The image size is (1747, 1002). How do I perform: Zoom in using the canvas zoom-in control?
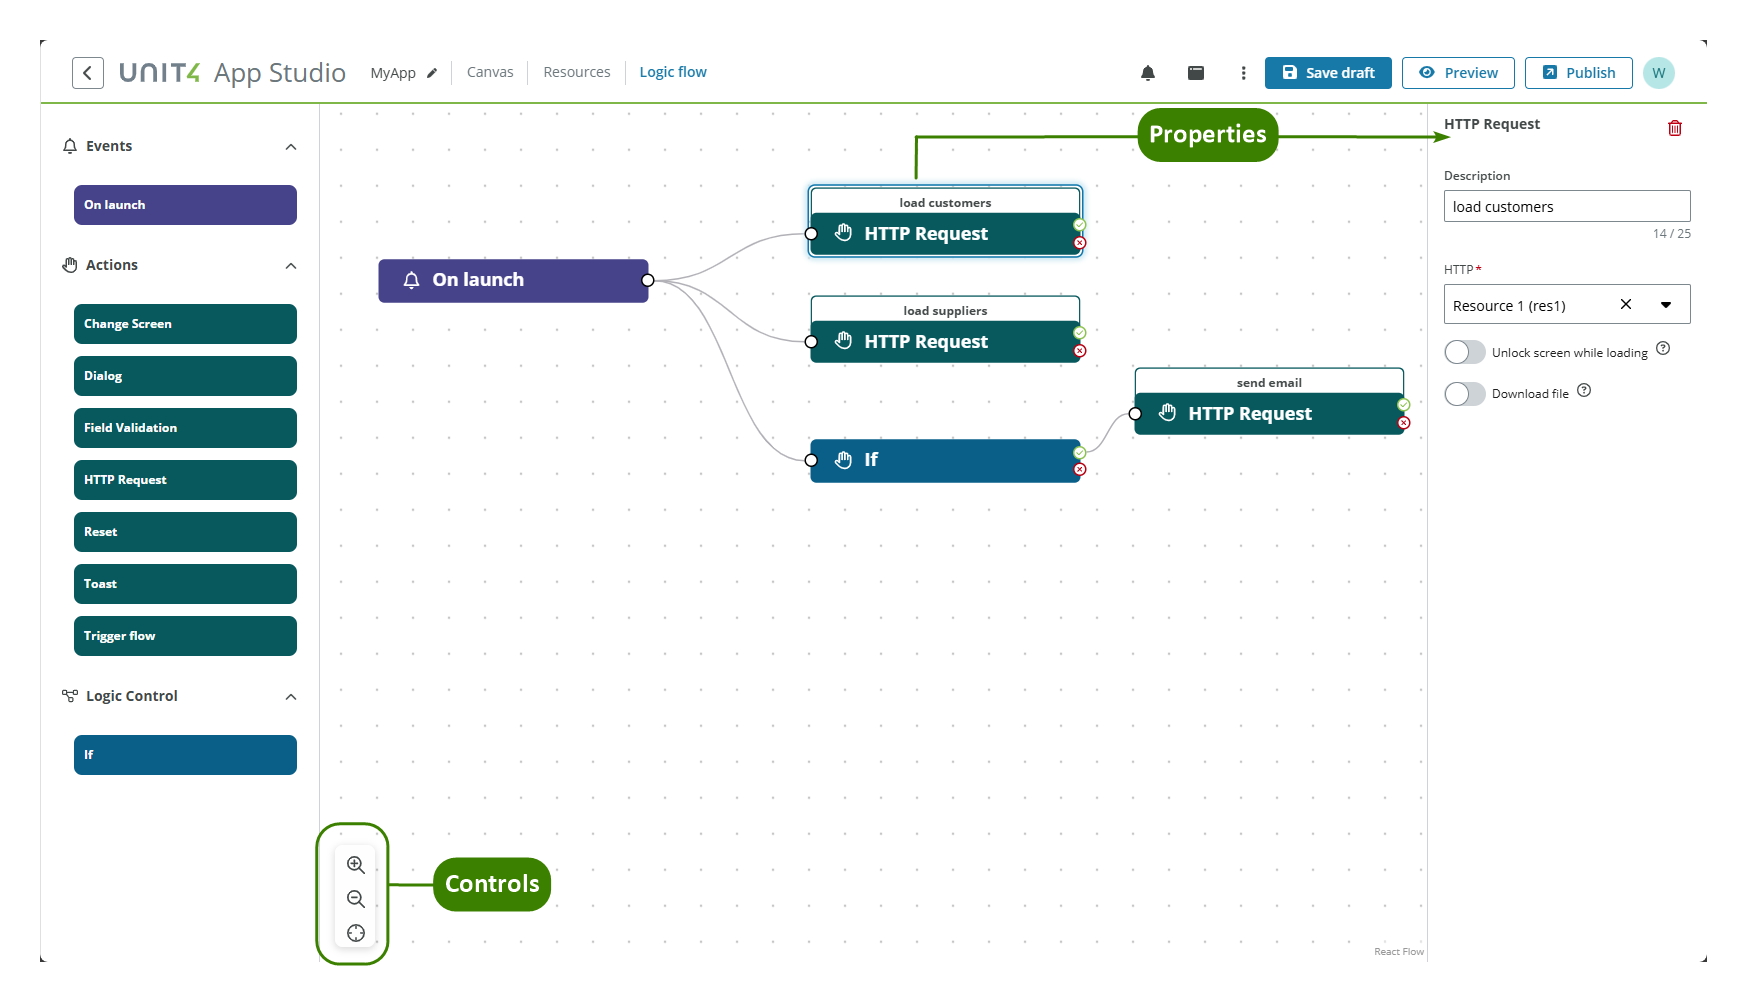pyautogui.click(x=355, y=864)
